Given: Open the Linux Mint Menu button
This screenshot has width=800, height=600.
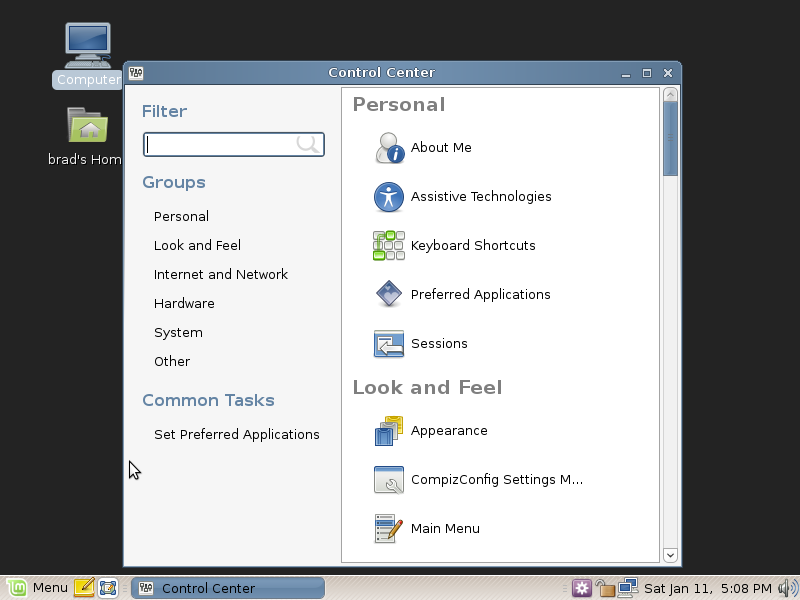Looking at the screenshot, I should click(x=38, y=588).
